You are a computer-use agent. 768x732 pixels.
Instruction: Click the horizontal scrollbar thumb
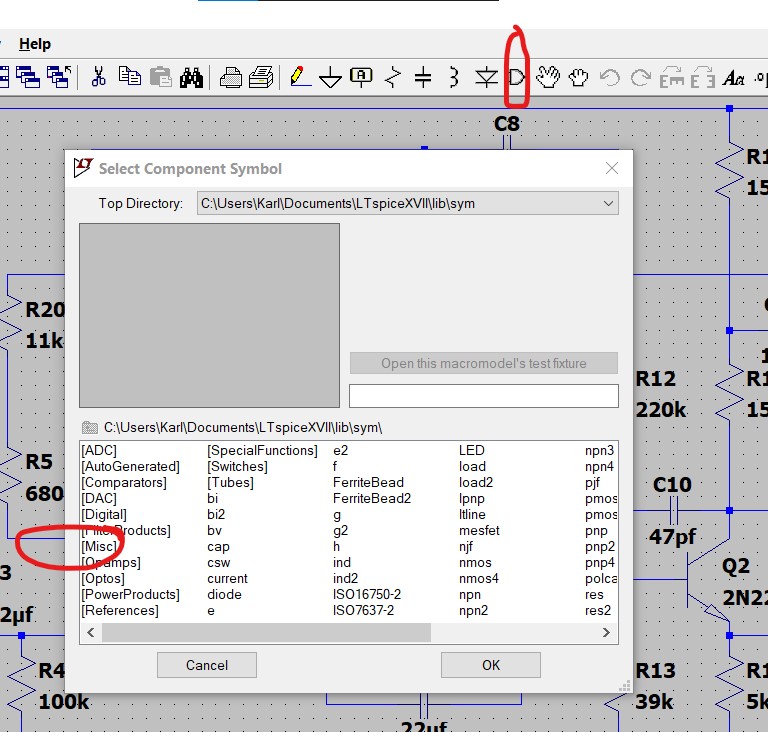266,633
